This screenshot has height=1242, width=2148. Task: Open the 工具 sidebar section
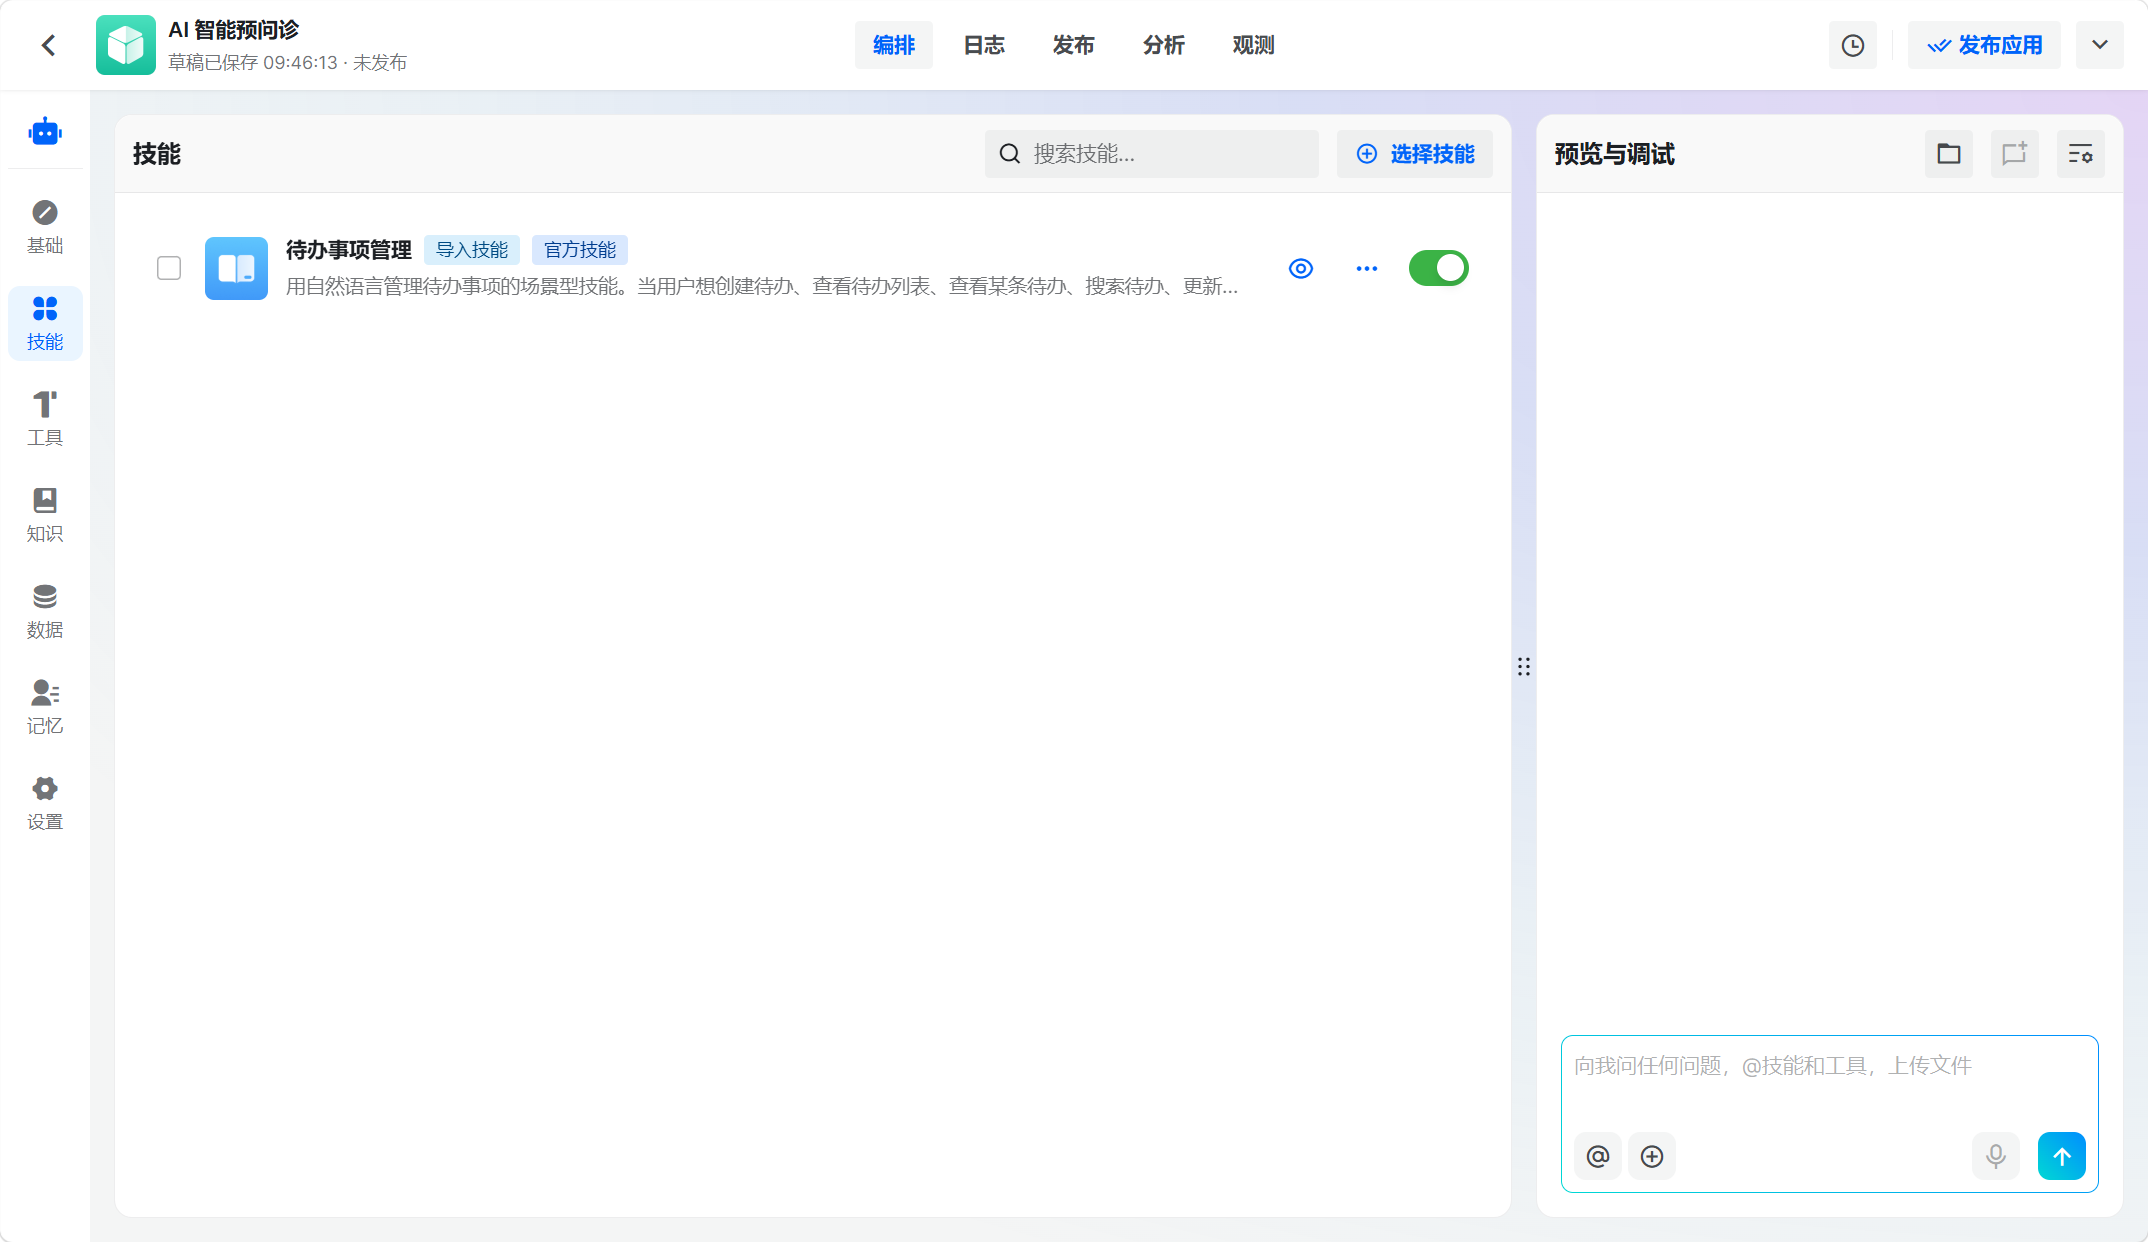click(45, 420)
